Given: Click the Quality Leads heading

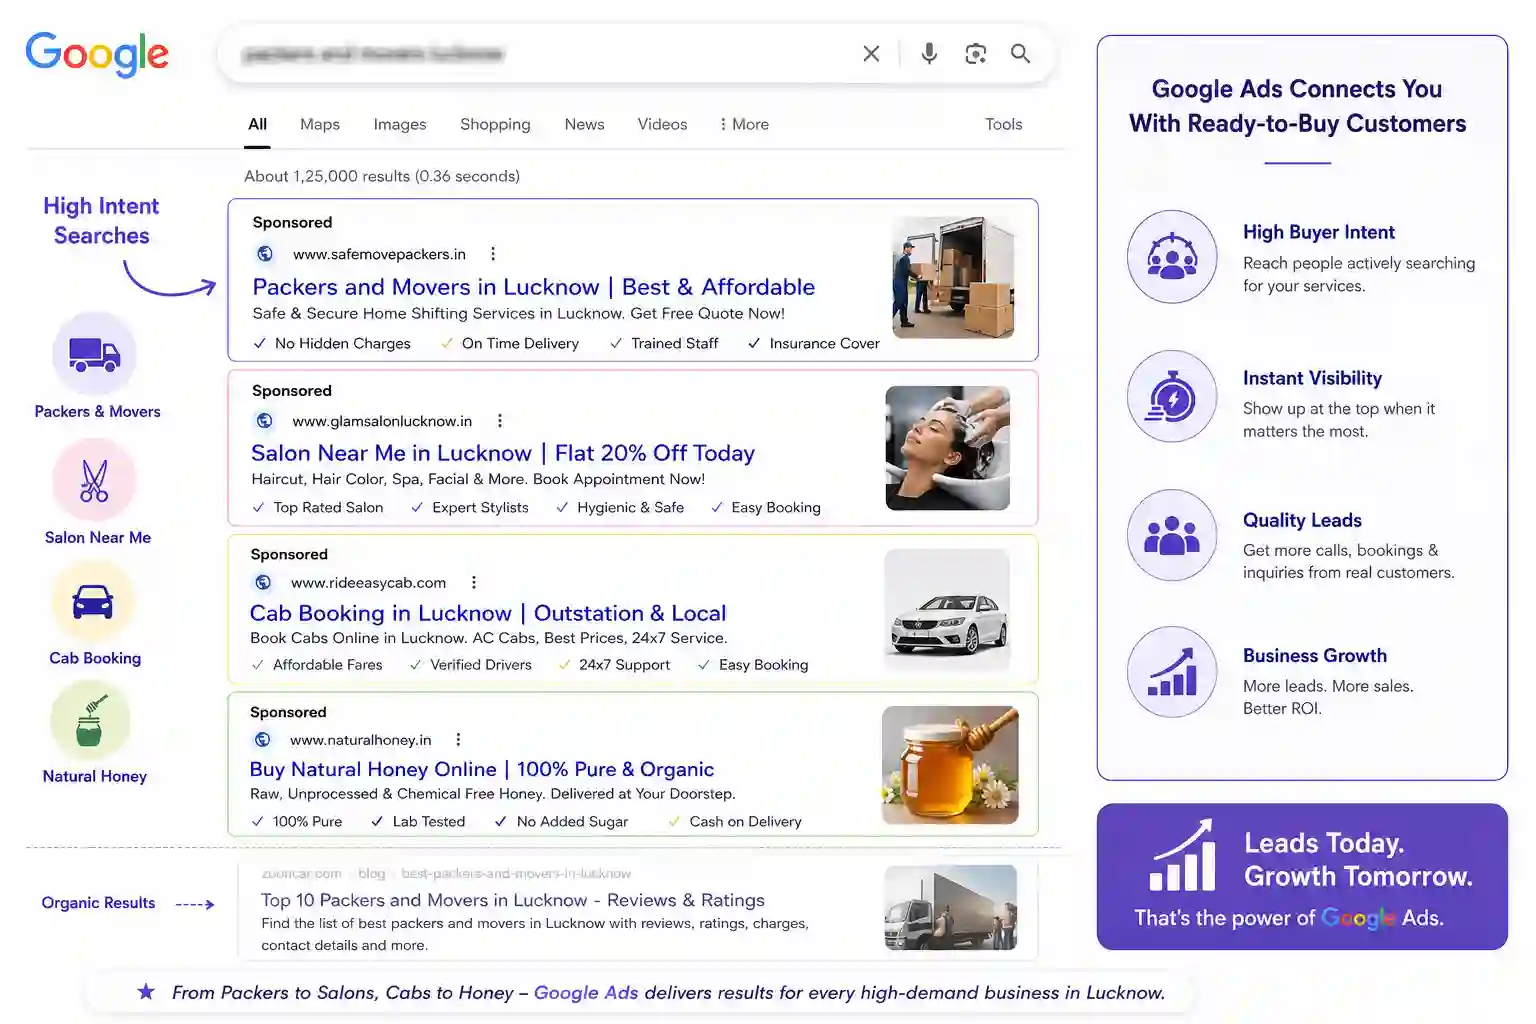Looking at the screenshot, I should pos(1302,520).
